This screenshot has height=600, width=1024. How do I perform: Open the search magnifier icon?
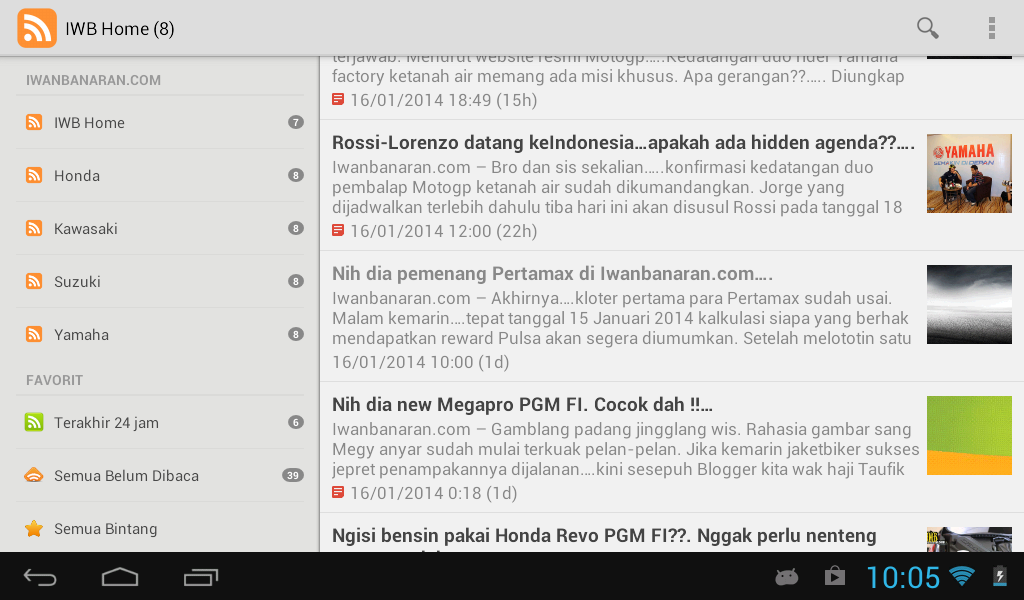[x=927, y=28]
